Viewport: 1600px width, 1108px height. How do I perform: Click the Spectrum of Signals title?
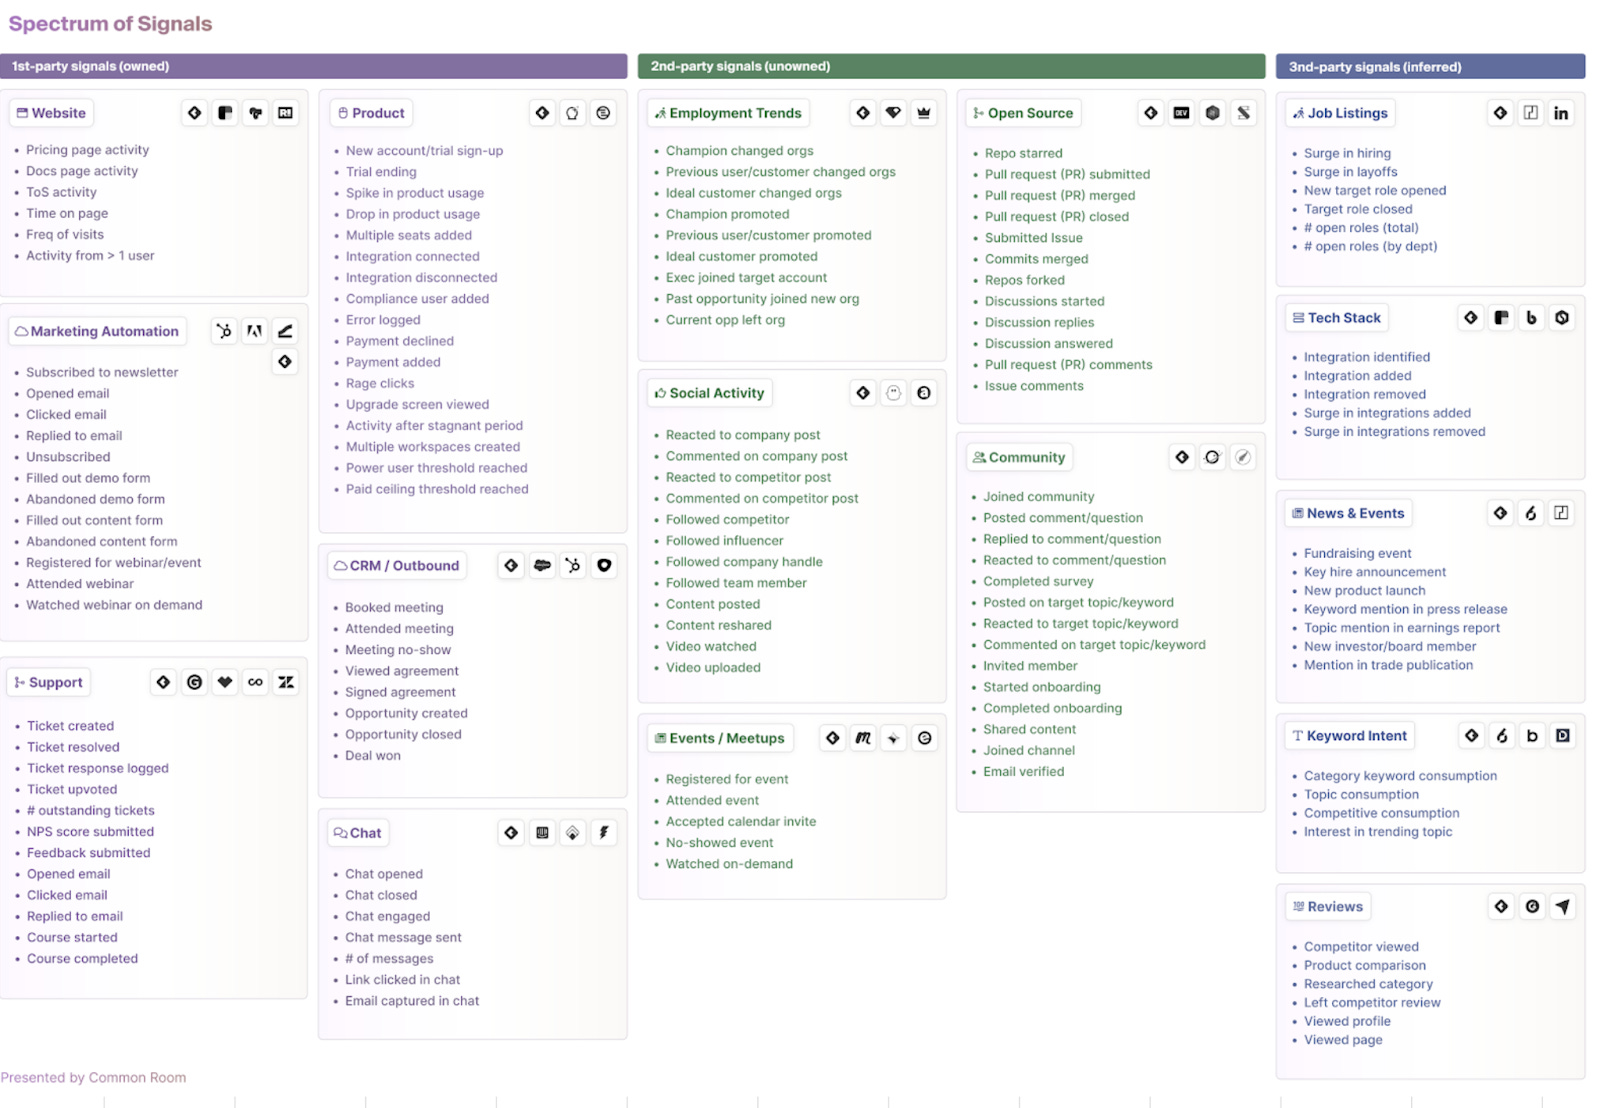(110, 24)
